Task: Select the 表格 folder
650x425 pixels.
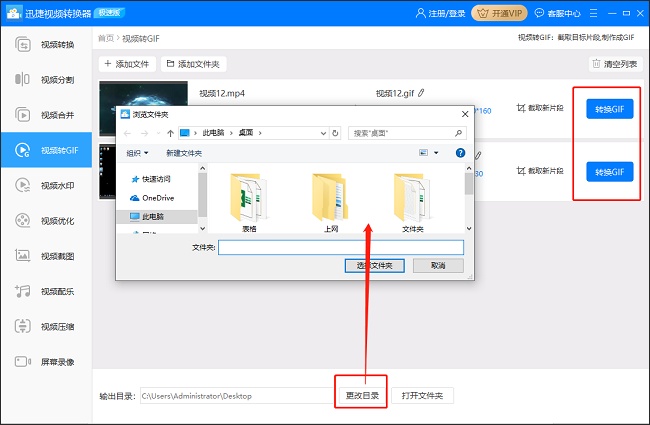Action: point(249,202)
